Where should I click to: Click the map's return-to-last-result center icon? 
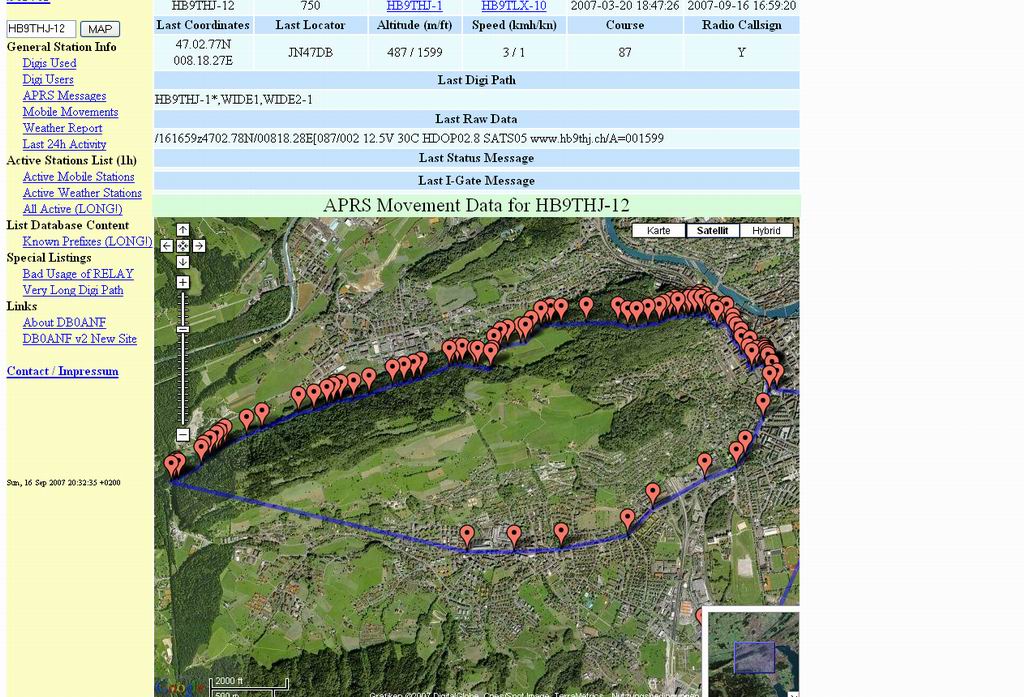point(183,246)
